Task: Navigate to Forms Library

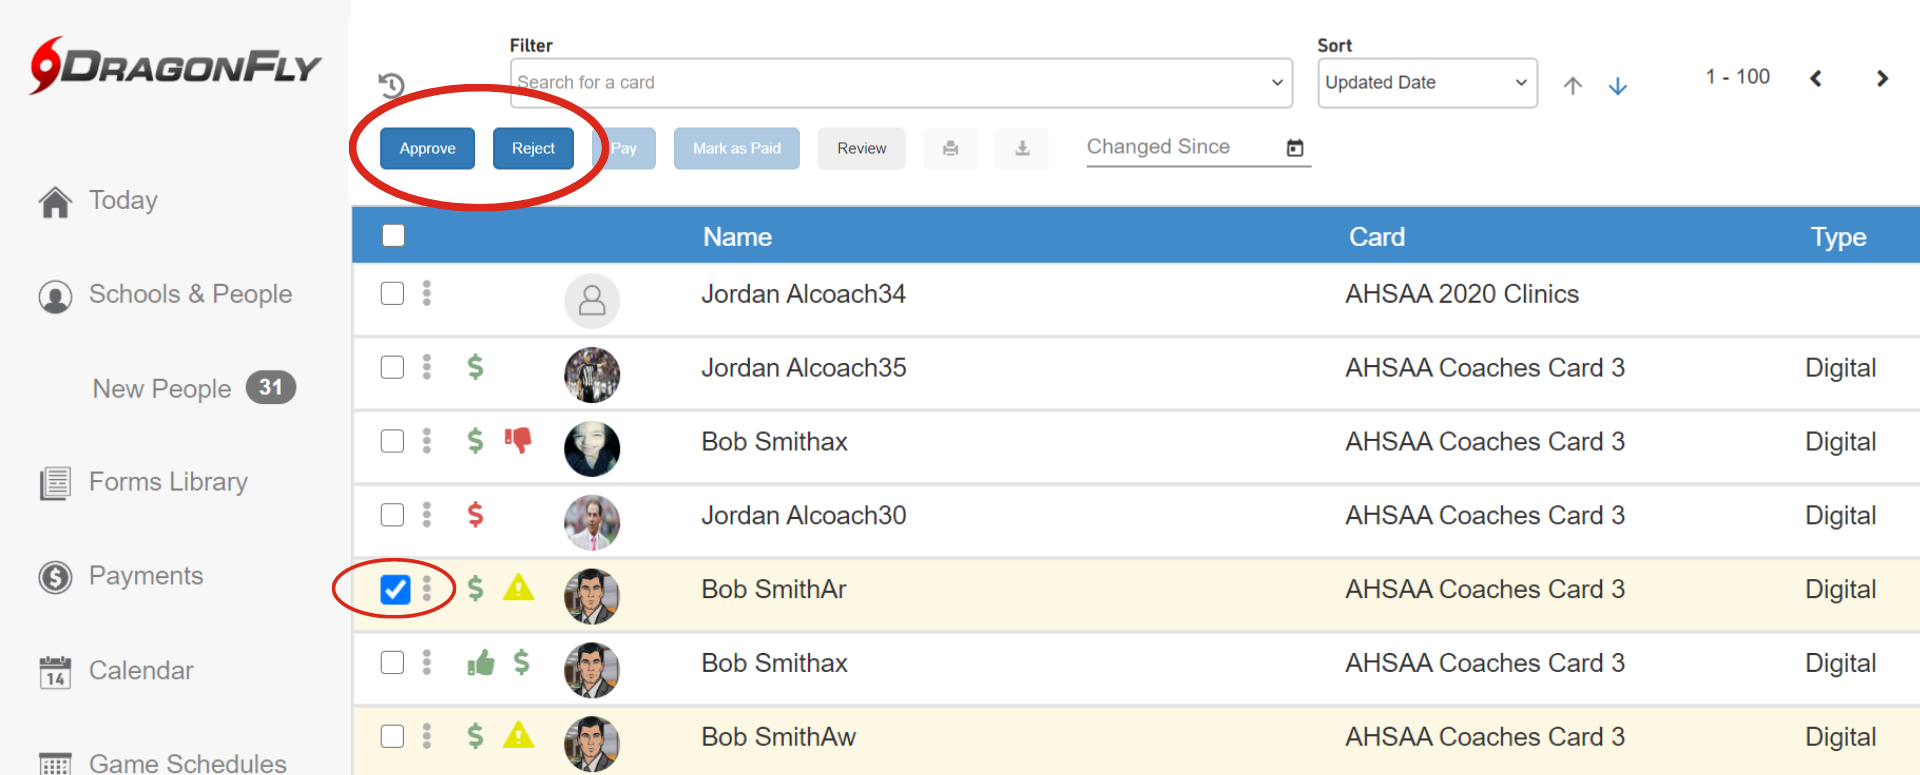Action: tap(168, 482)
